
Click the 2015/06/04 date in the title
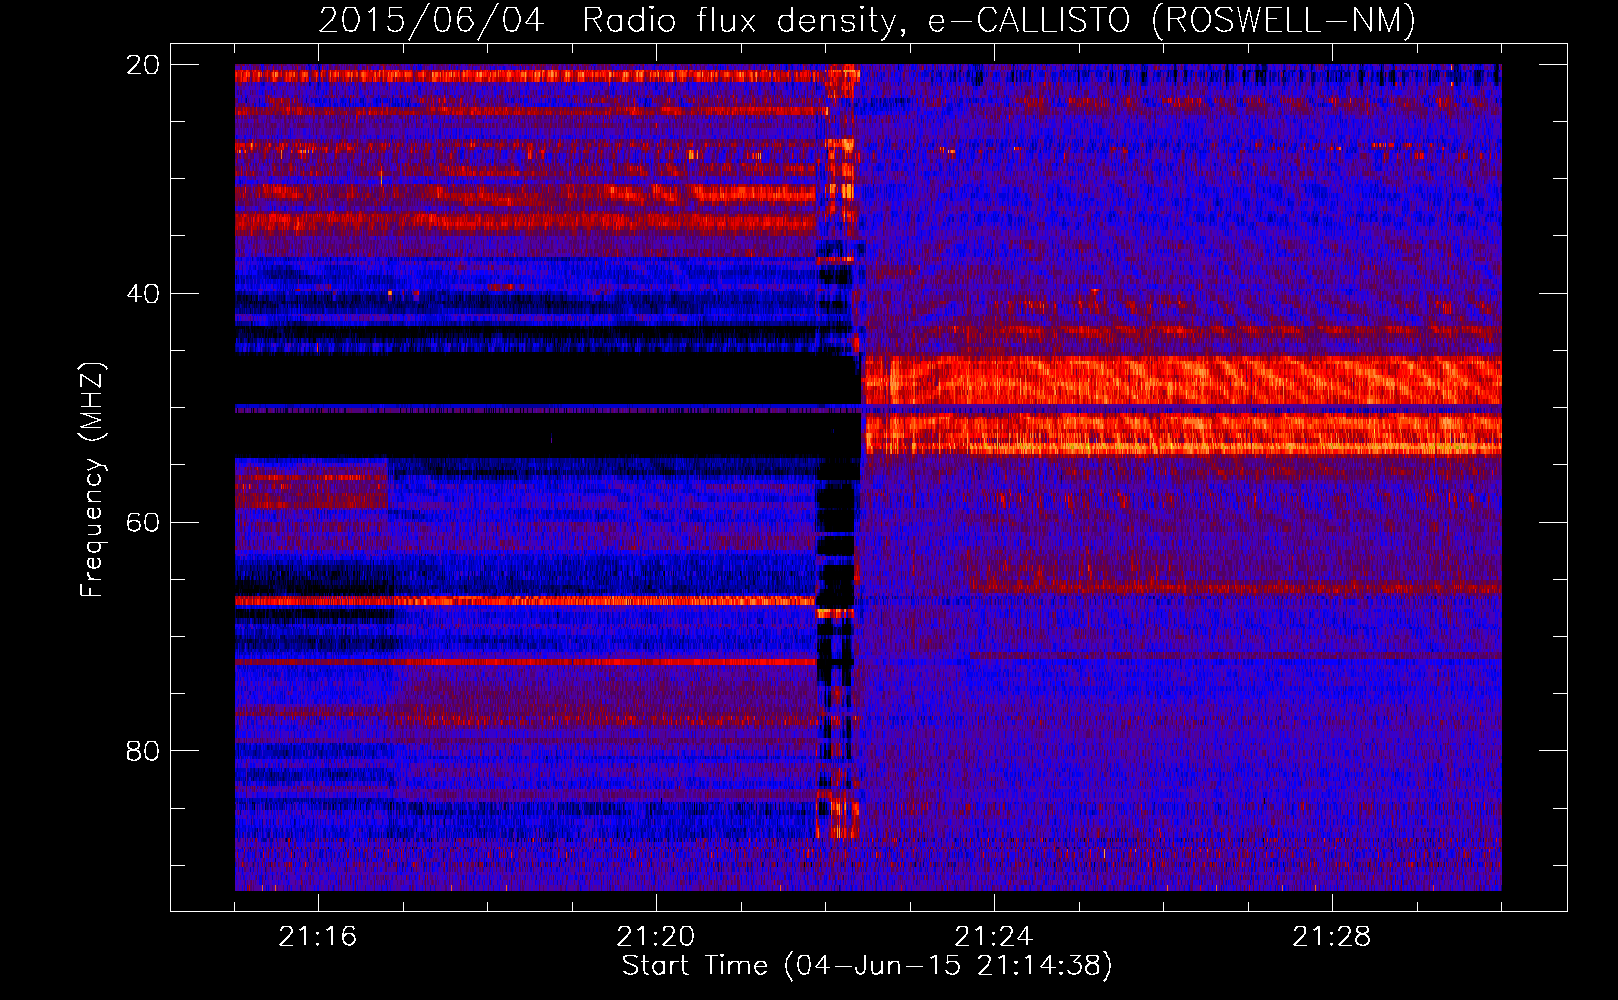431,20
